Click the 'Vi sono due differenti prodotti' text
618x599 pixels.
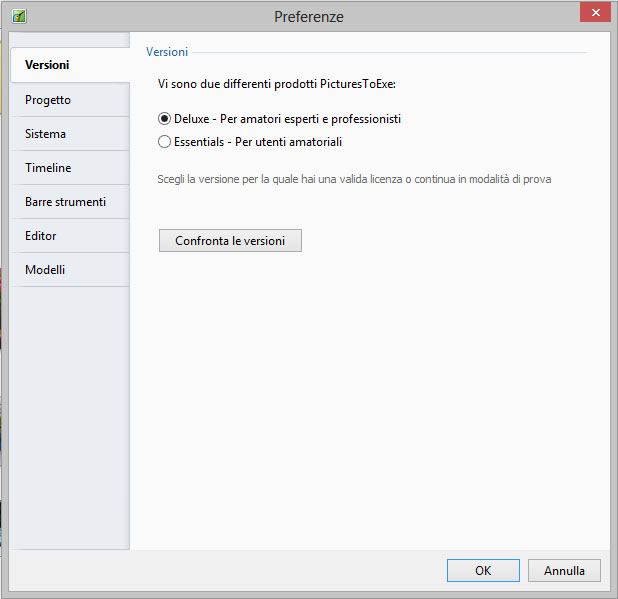point(284,86)
